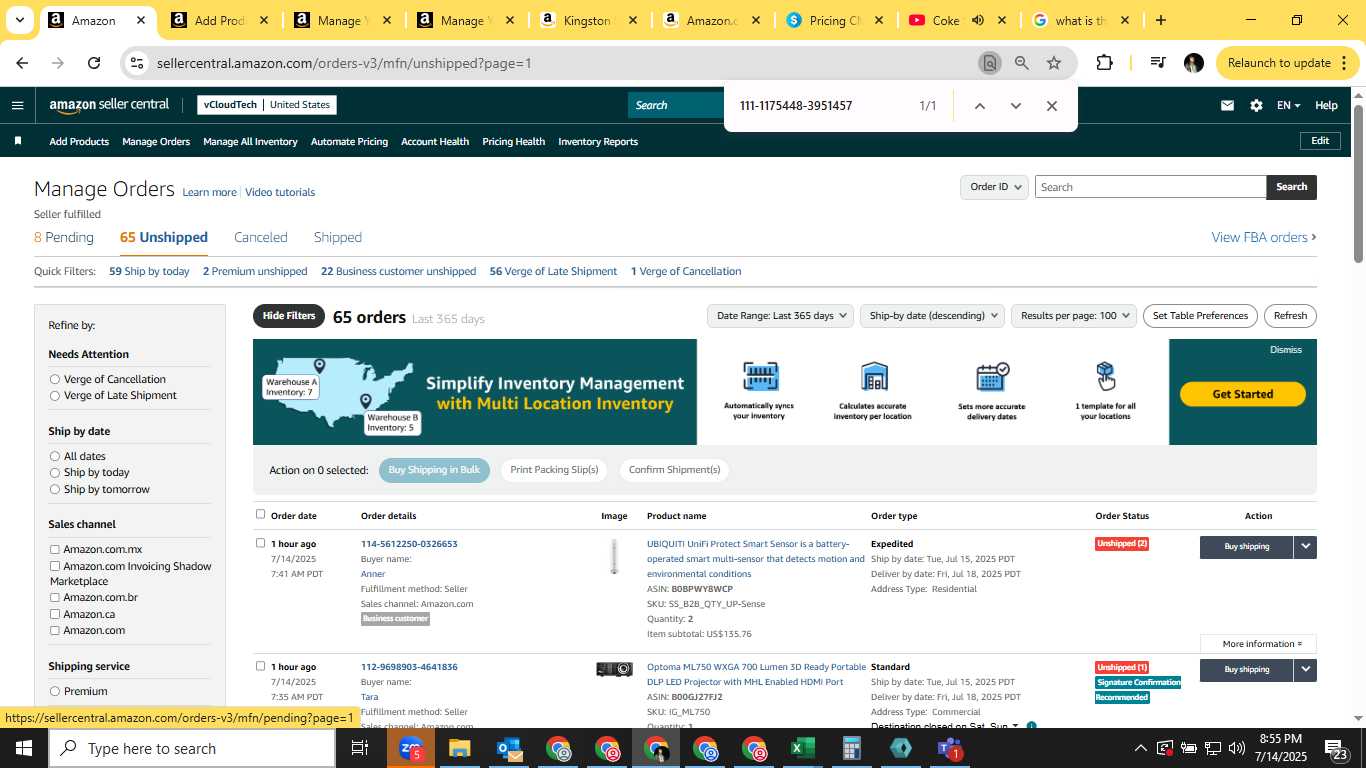Open Automate Pricing menu item
The height and width of the screenshot is (768, 1366).
[349, 141]
